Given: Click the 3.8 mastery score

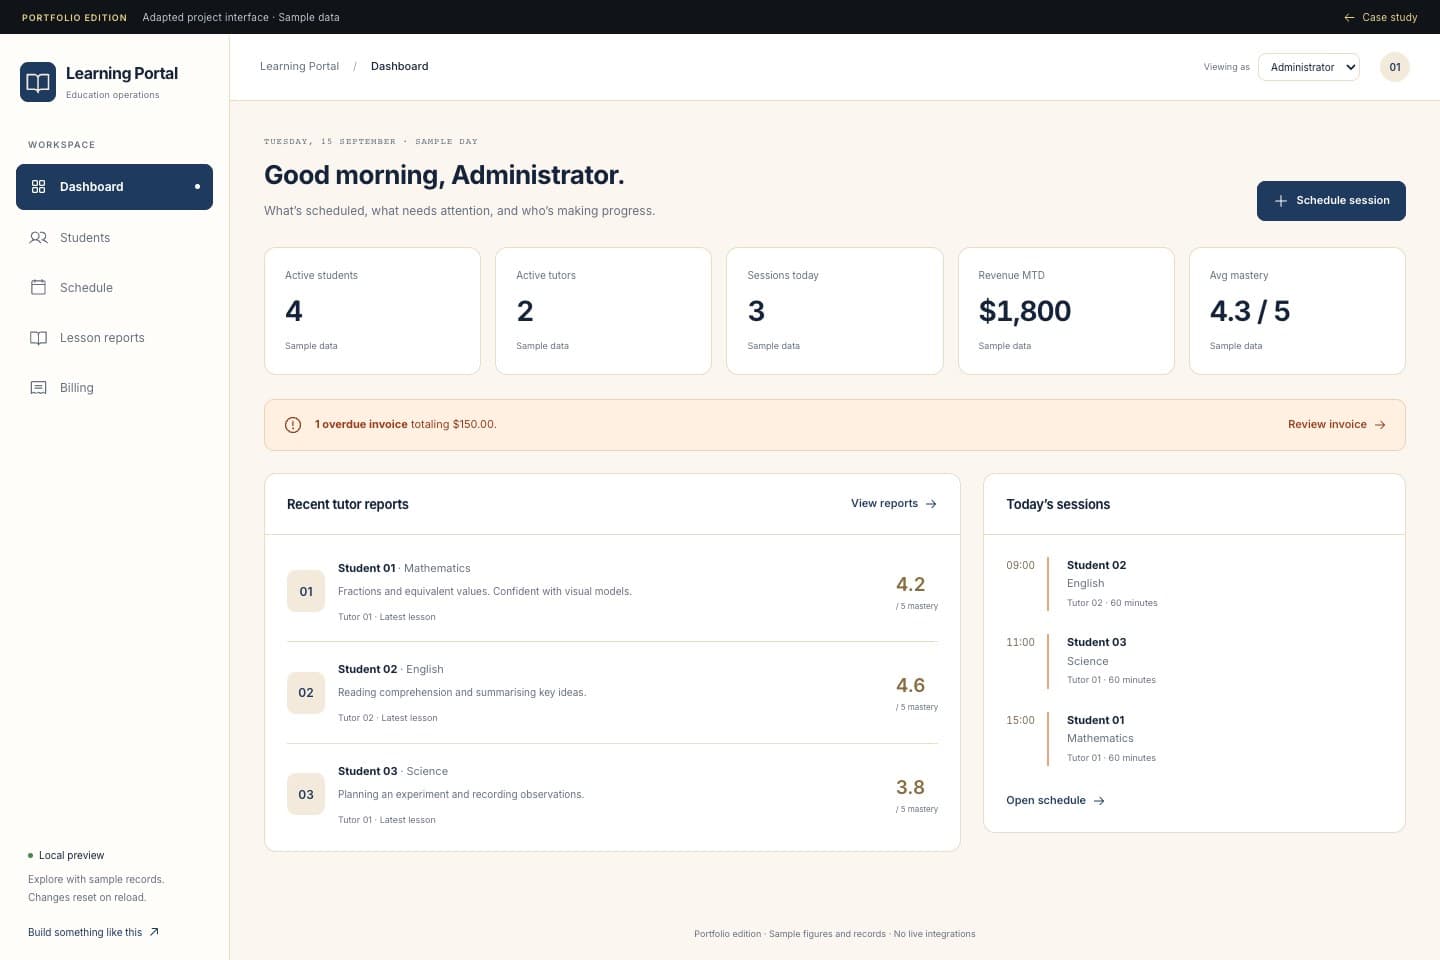Looking at the screenshot, I should coord(910,788).
